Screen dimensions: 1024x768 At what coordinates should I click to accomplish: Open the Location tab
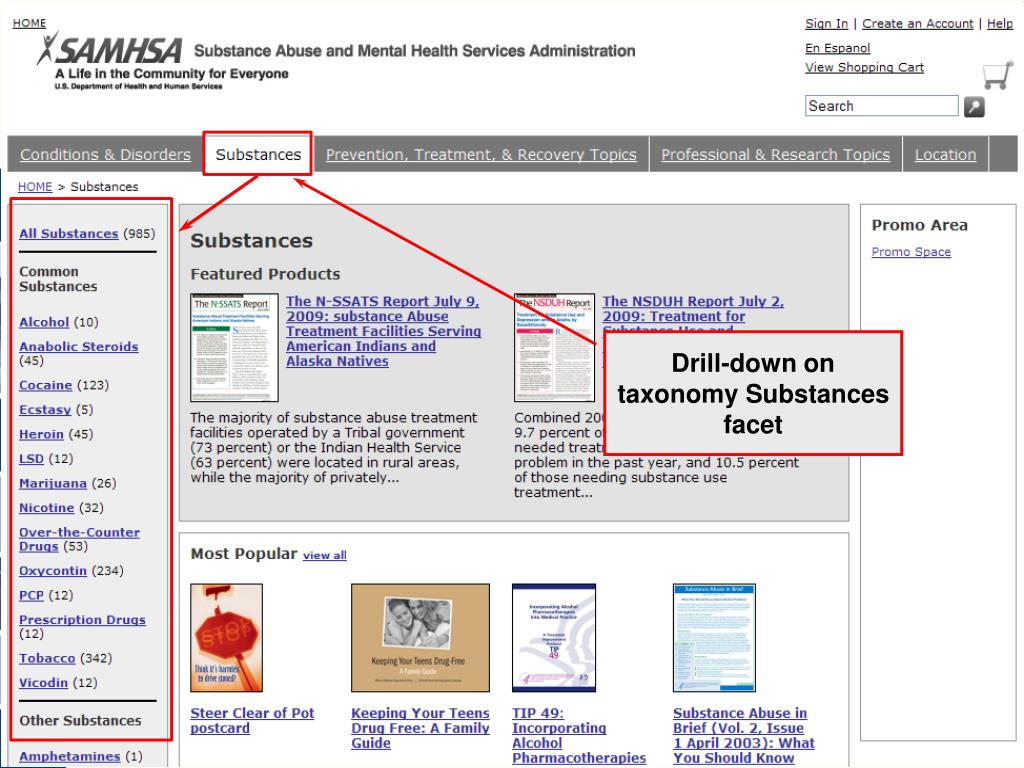coord(945,155)
